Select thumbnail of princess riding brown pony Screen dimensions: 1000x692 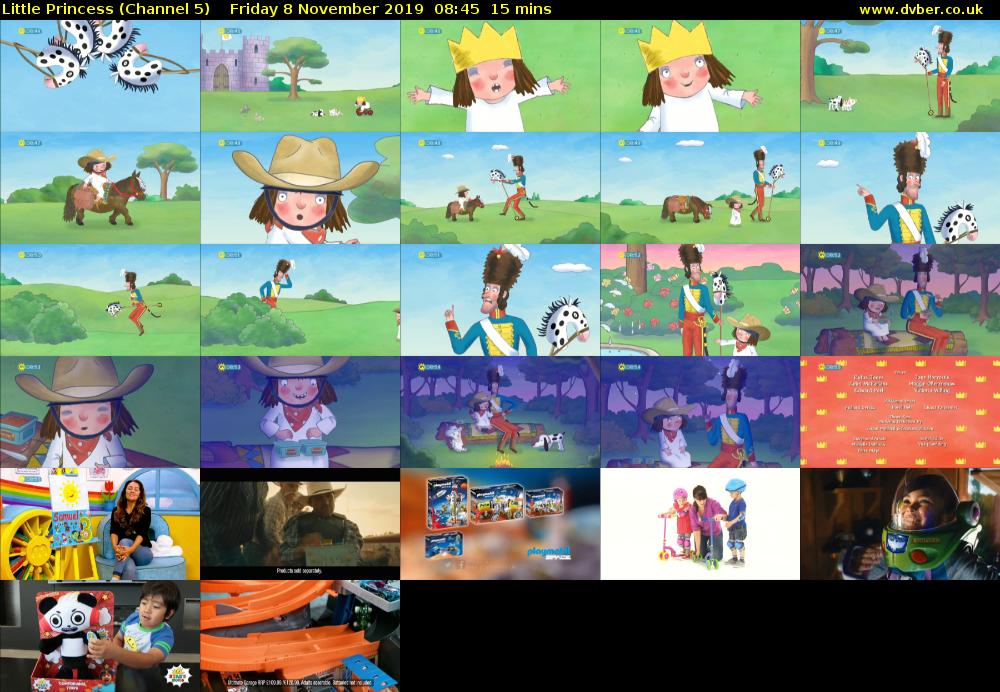point(100,188)
